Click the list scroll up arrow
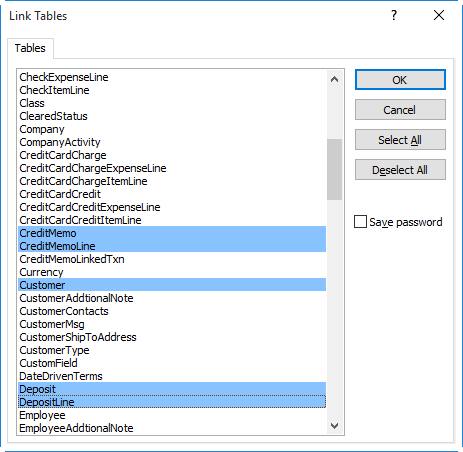Screen dimensions: 463x452 tap(334, 79)
